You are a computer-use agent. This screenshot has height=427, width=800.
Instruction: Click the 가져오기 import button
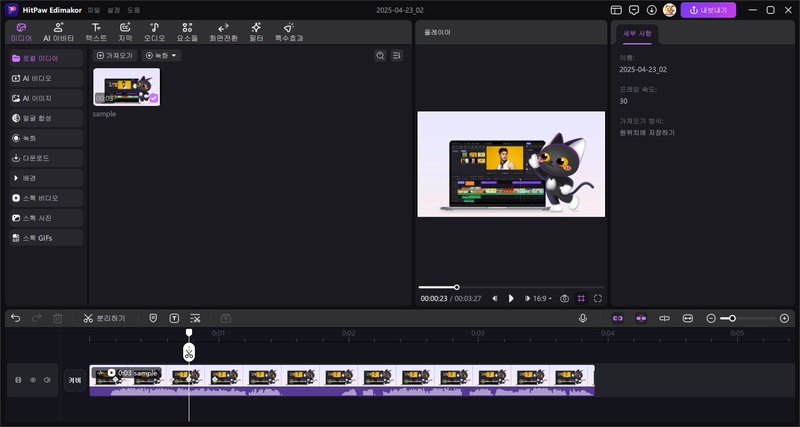(115, 56)
